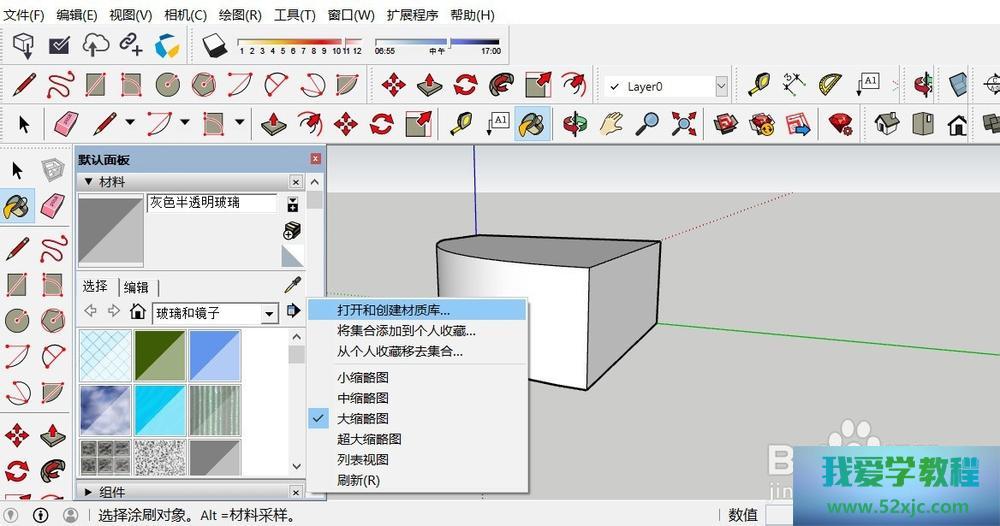
Task: Click the material sample eyedropper icon
Action: point(292,286)
